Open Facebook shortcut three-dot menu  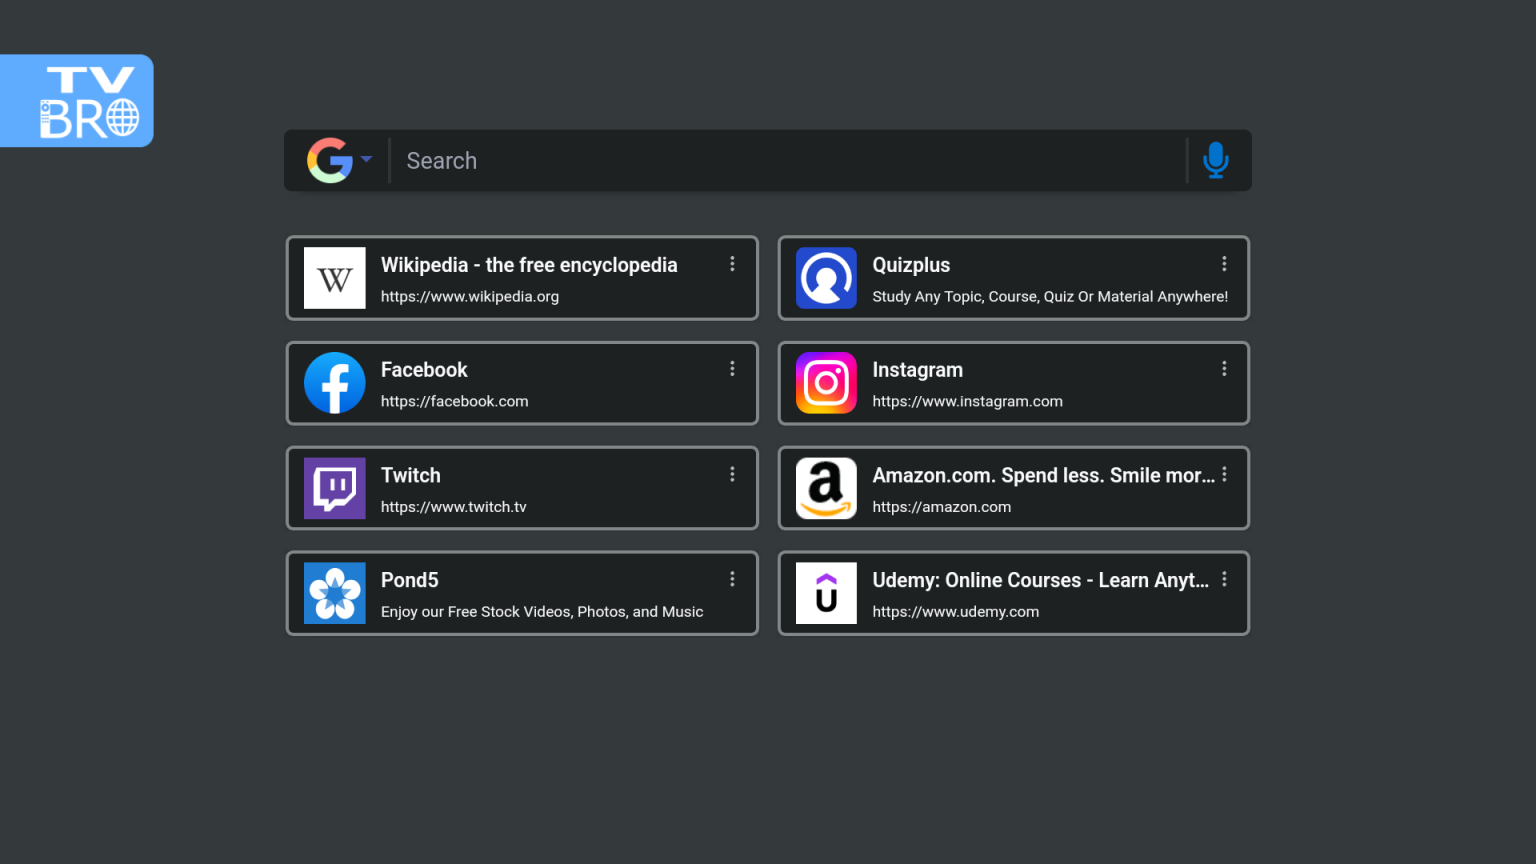click(x=732, y=369)
